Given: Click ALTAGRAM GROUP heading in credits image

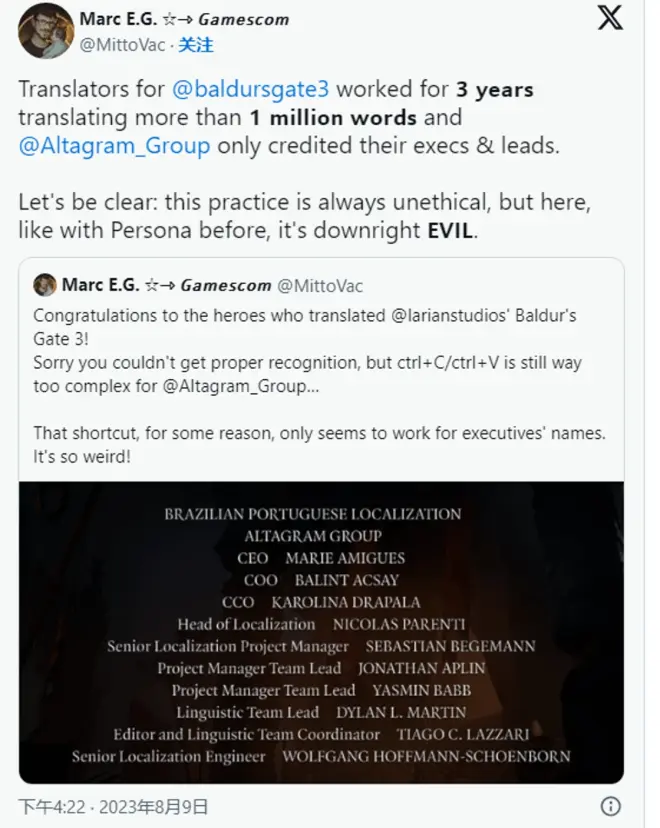Looking at the screenshot, I should (x=314, y=536).
